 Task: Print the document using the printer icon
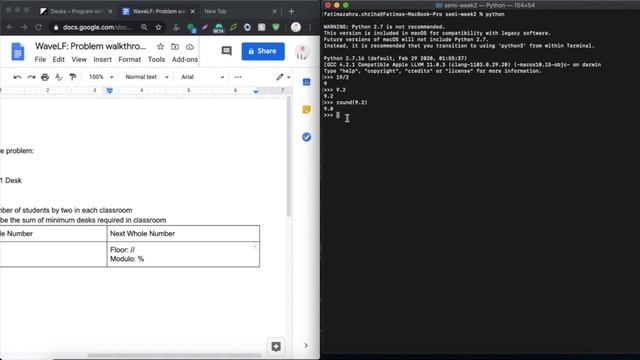(x=45, y=77)
